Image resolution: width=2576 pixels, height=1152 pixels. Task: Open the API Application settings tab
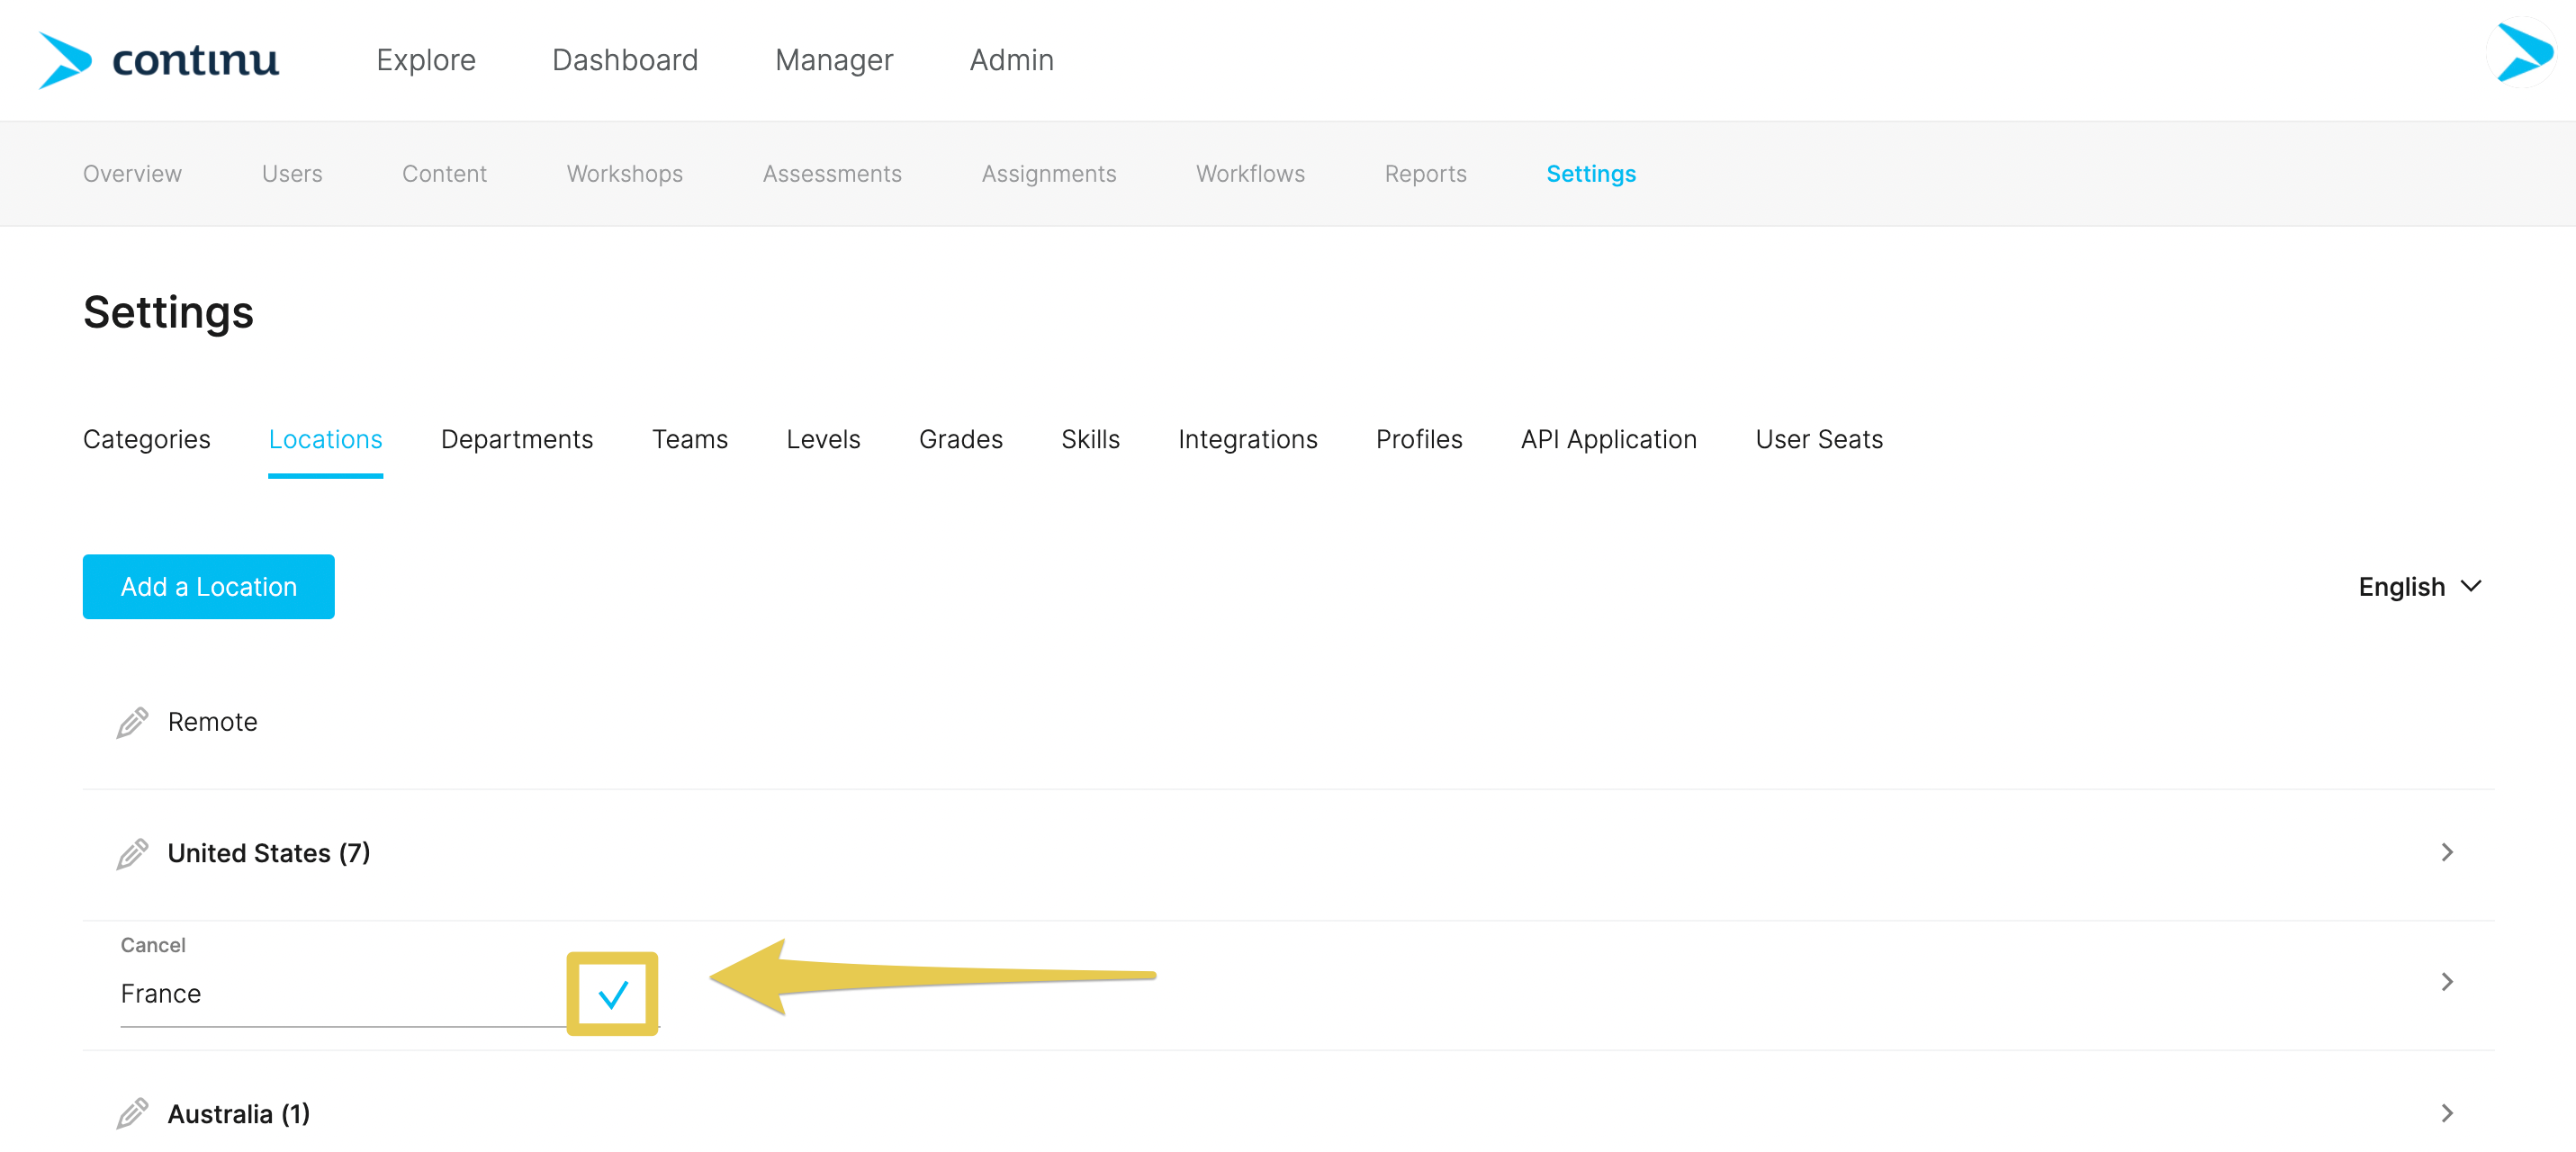pos(1609,440)
